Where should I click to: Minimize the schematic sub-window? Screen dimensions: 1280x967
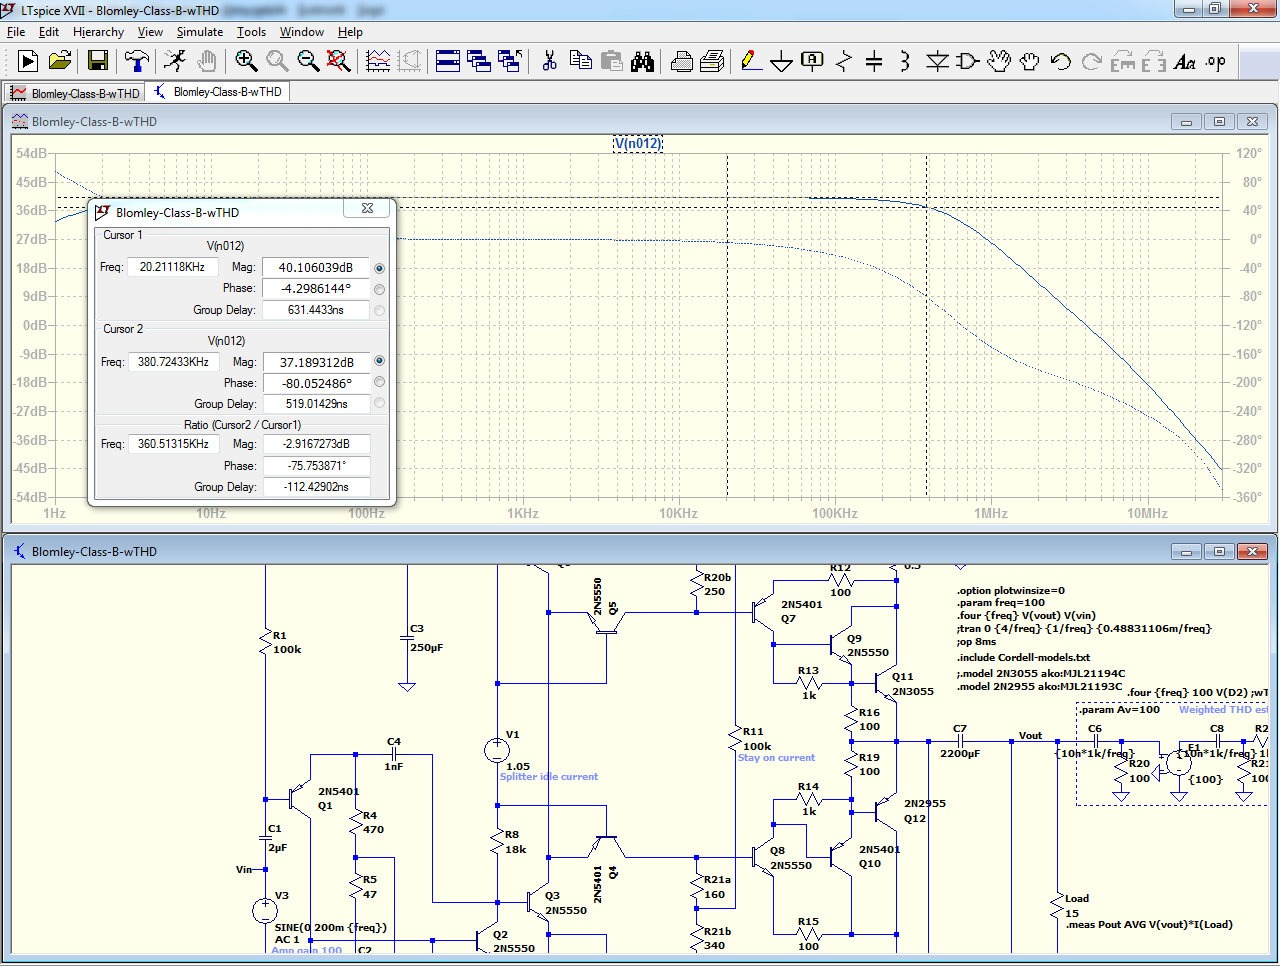click(x=1186, y=552)
